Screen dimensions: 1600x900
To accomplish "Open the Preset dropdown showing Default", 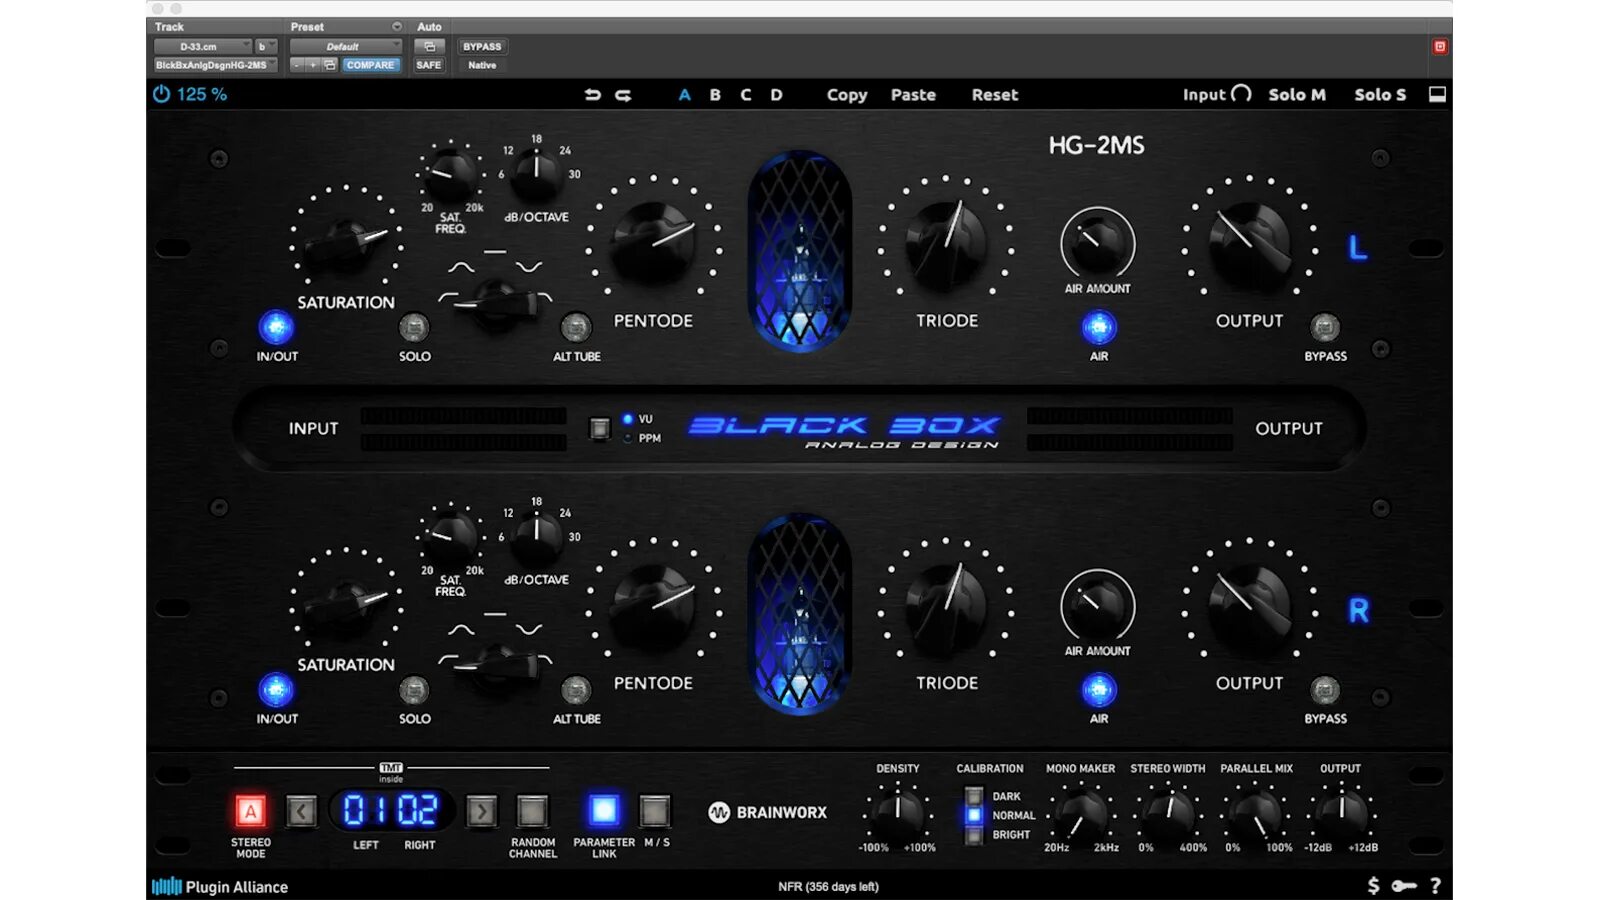I will (x=345, y=46).
